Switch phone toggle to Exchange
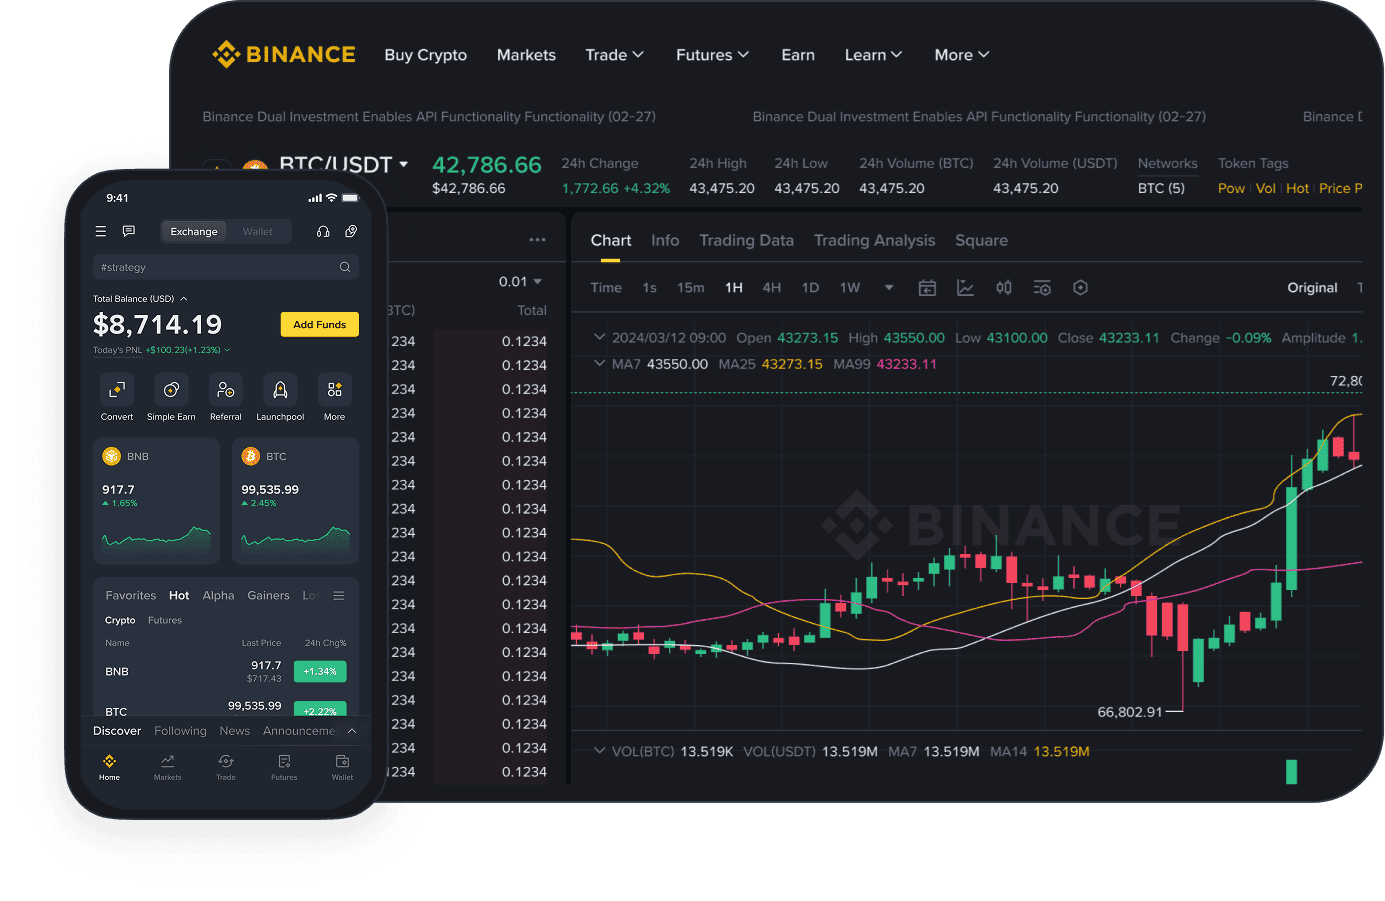The image size is (1385, 901). pos(194,231)
